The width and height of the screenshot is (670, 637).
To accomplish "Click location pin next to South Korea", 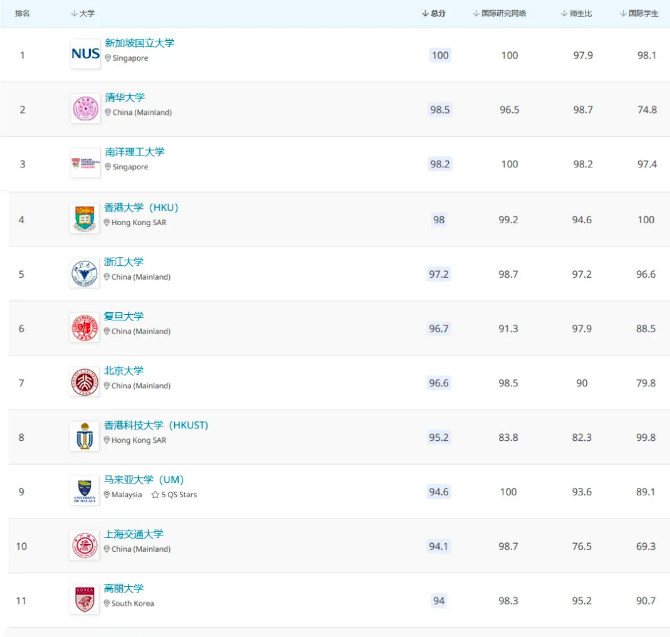I will click(107, 603).
